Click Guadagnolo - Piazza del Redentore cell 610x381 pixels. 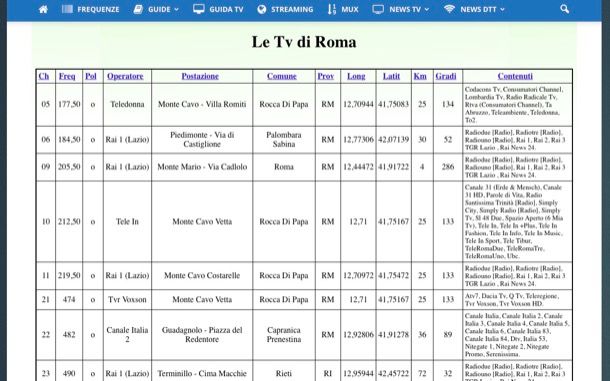[202, 335]
